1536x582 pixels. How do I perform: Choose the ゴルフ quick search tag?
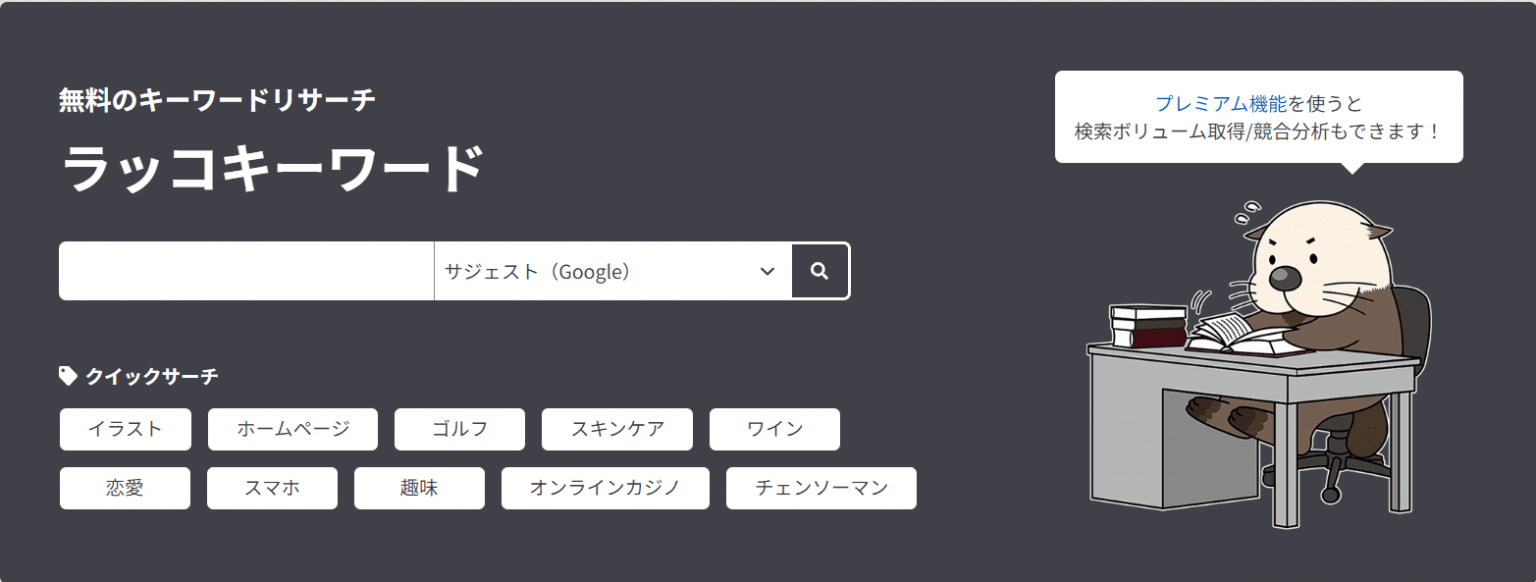tap(460, 429)
